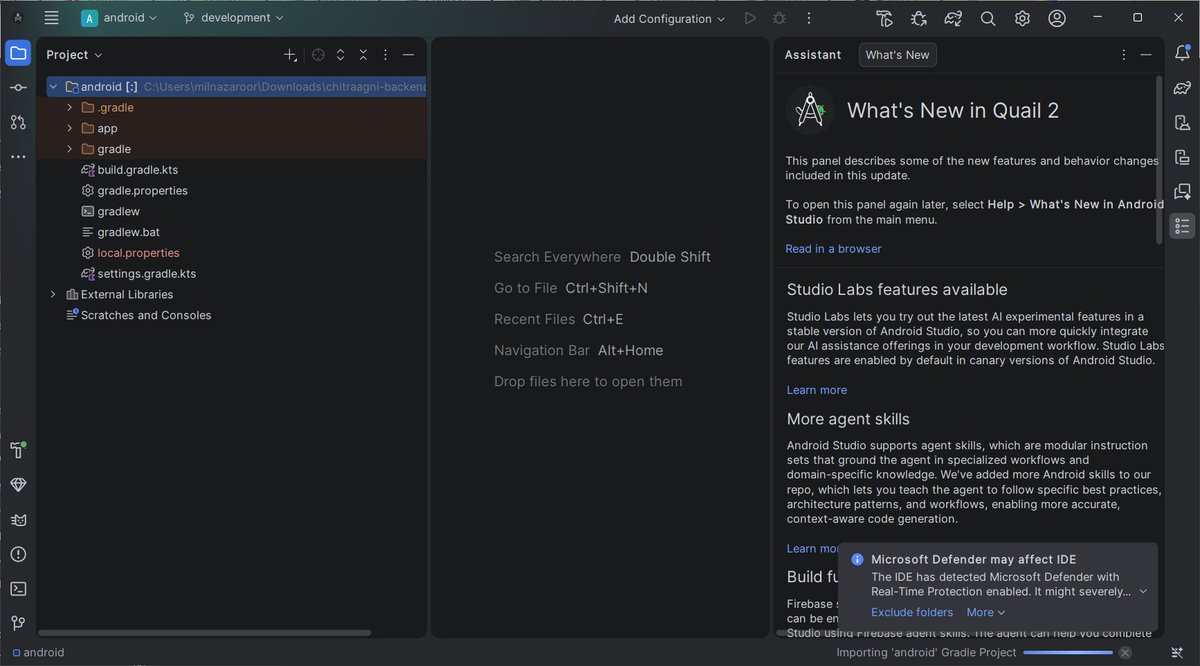
Task: Open Project panel options ellipsis
Action: click(386, 55)
